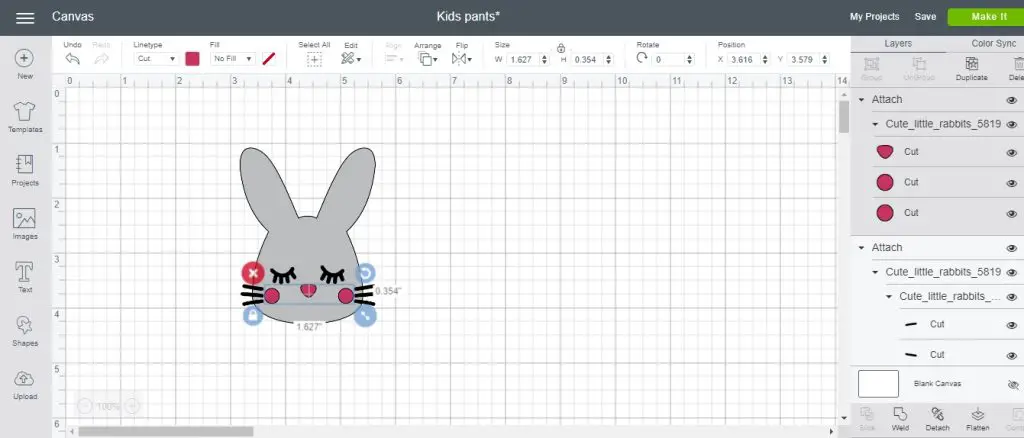
Task: Open the Flip menu
Action: [462, 59]
